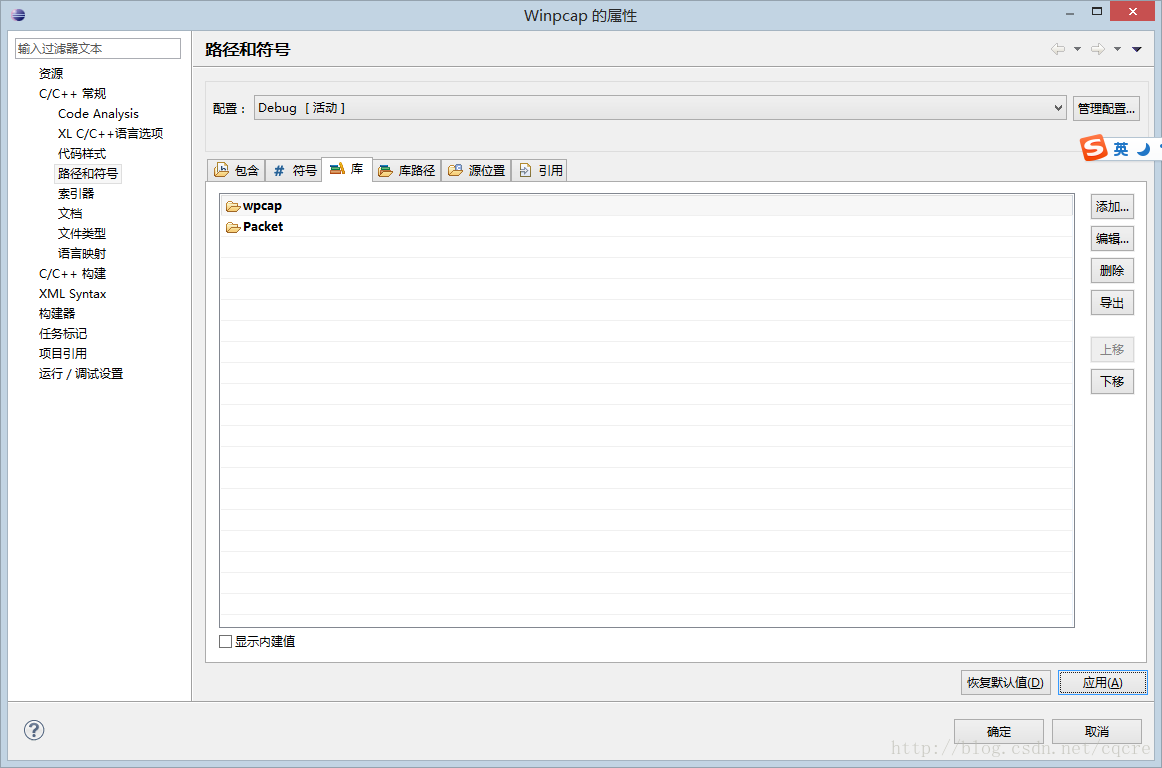Enable the 显示内建值 checkbox
Screen dimensions: 1162x768
[x=225, y=641]
